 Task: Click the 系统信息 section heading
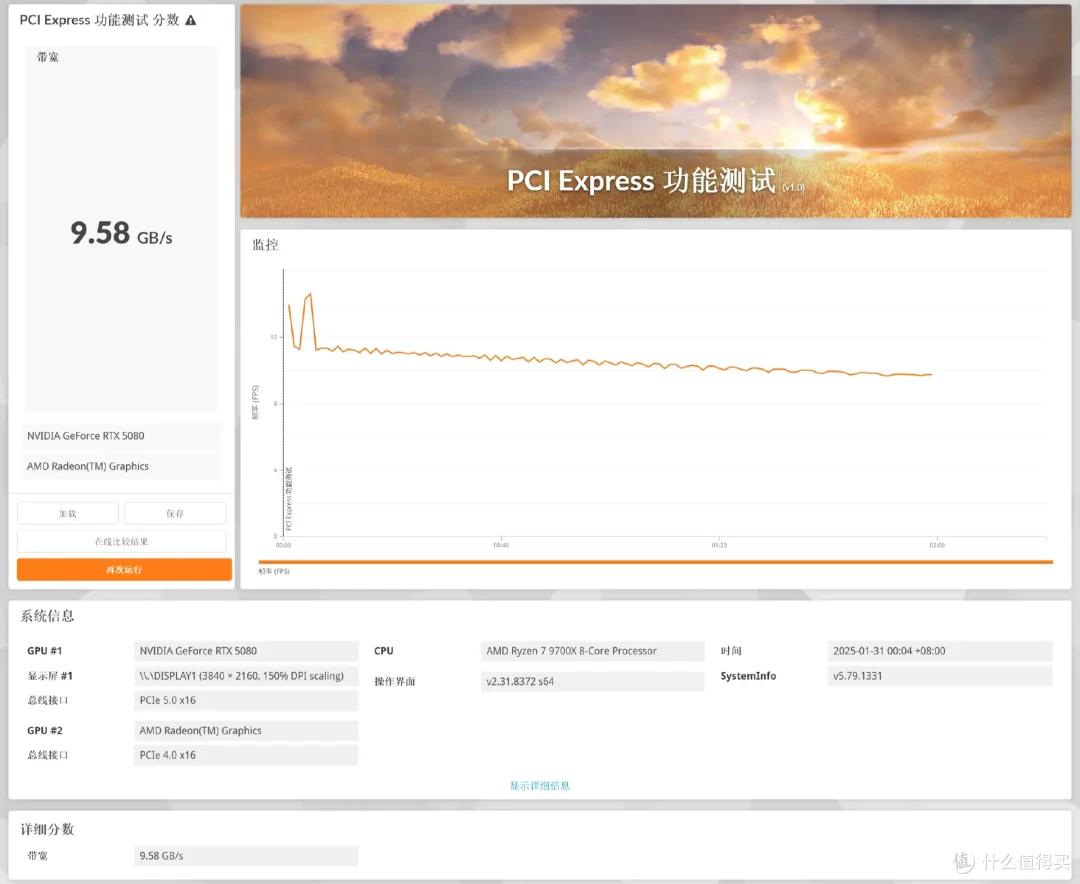[48, 616]
